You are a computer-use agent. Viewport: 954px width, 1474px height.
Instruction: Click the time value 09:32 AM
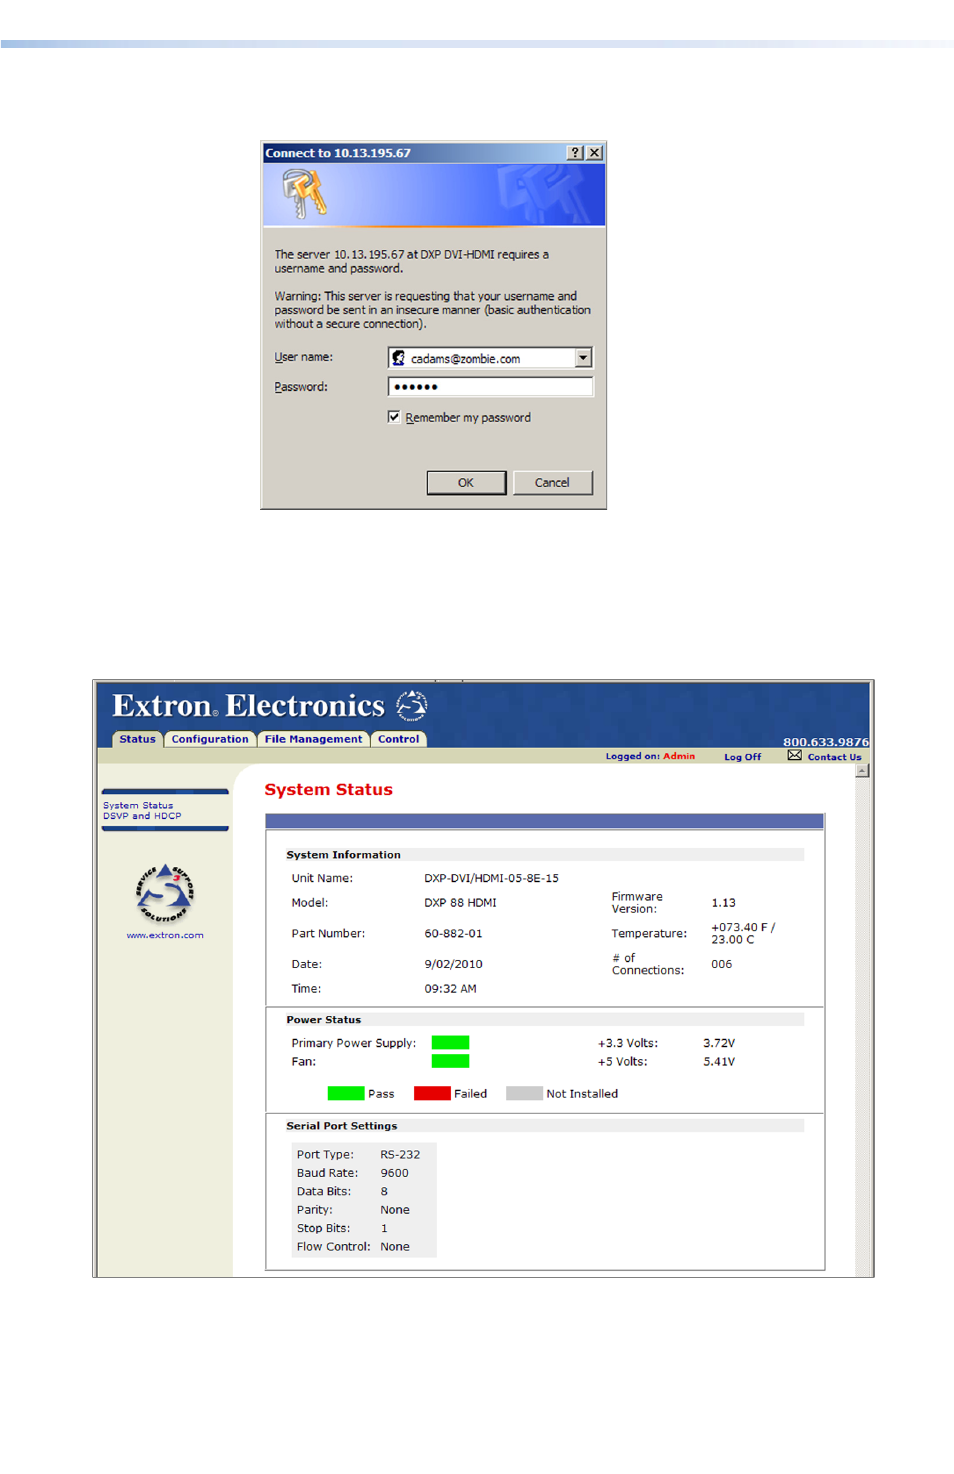point(450,988)
